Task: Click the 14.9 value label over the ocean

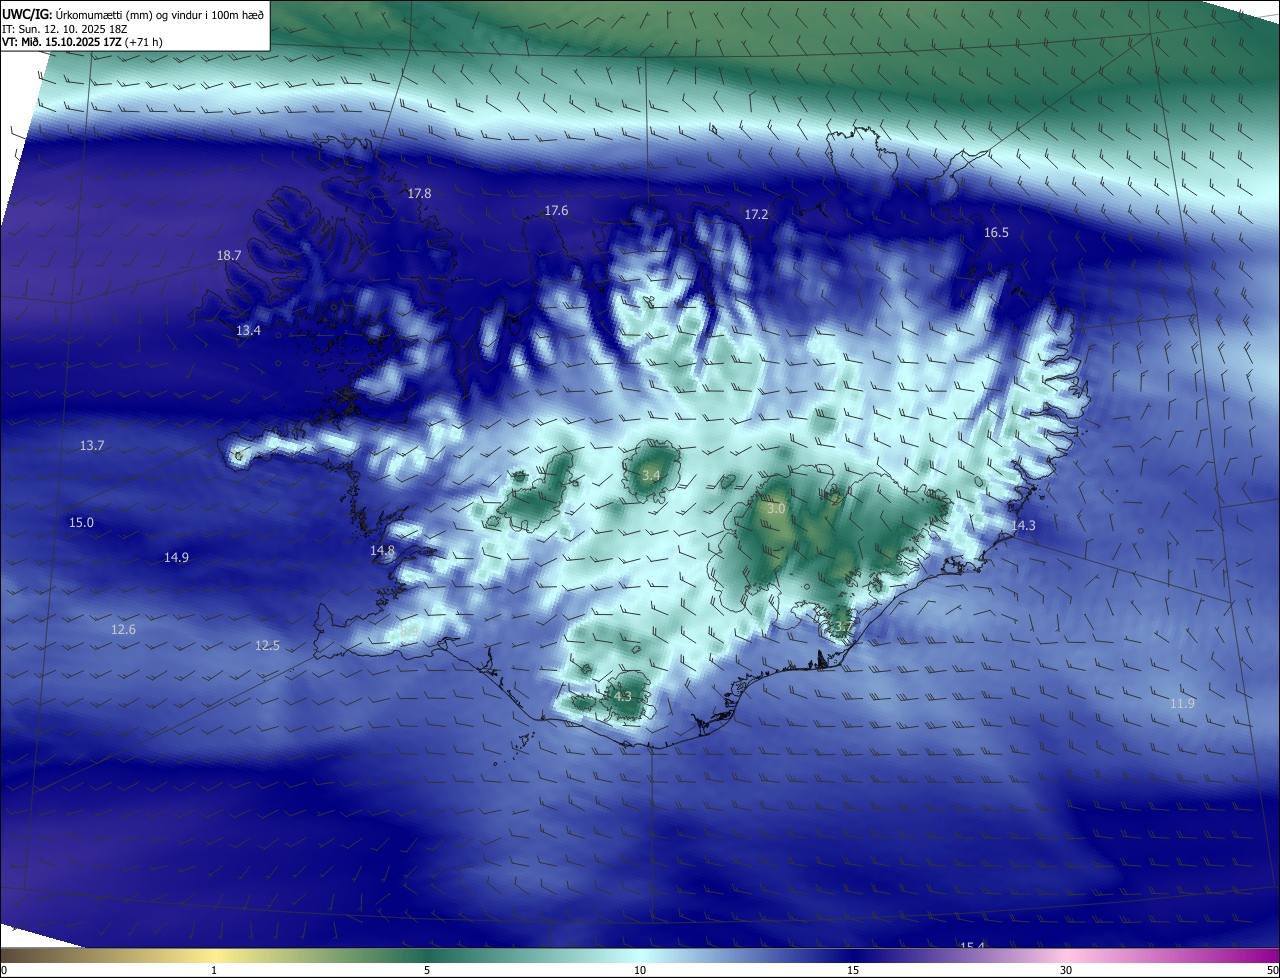Action: click(x=176, y=557)
